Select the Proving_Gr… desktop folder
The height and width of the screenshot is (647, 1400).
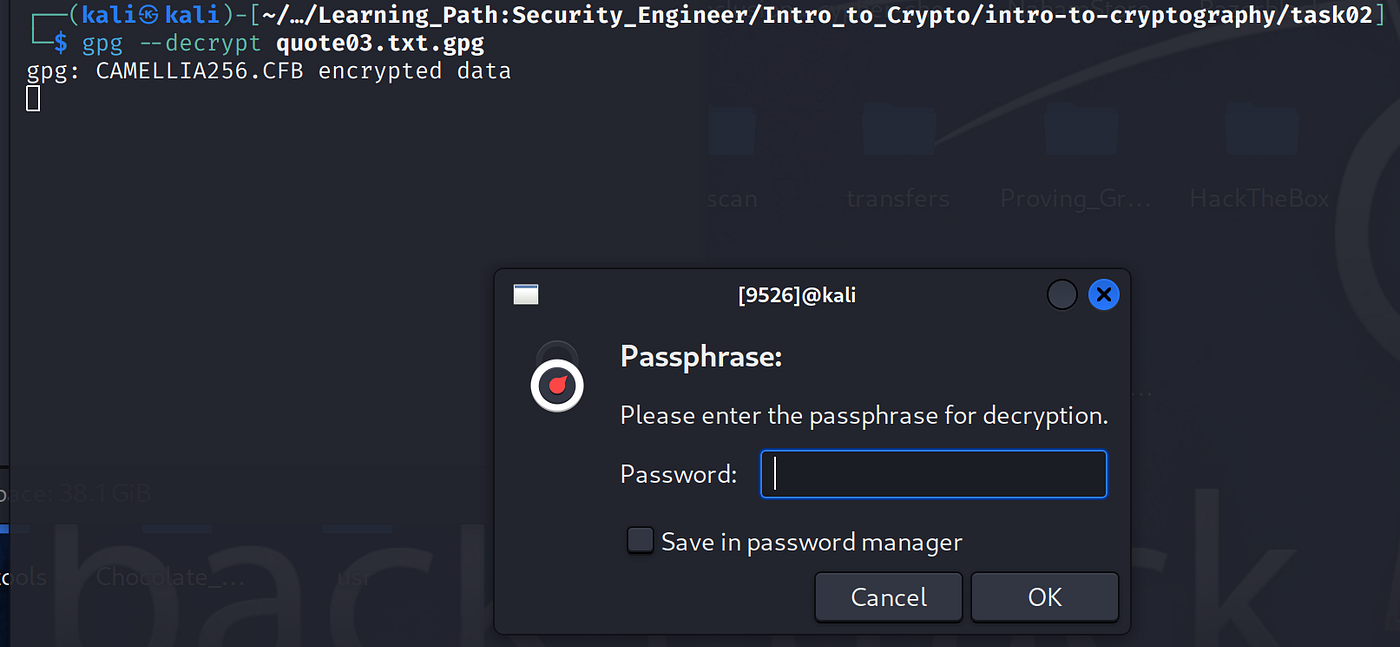click(1076, 160)
